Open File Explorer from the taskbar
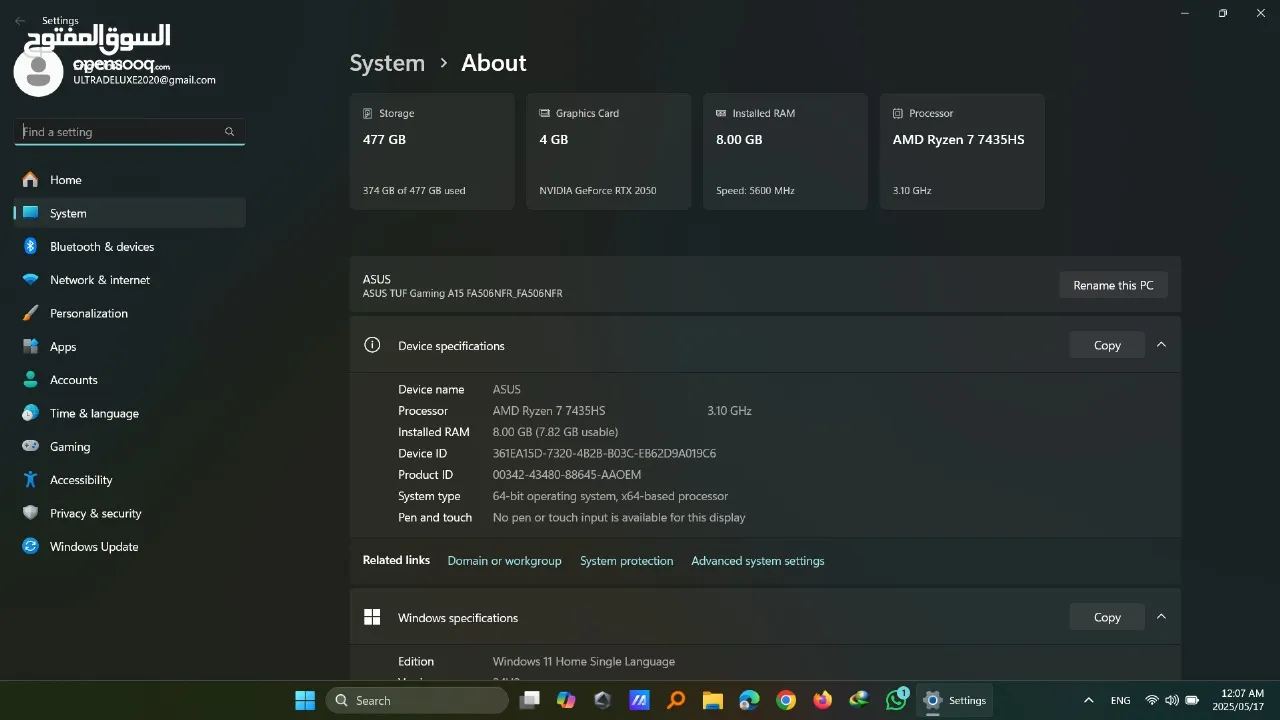Image resolution: width=1280 pixels, height=720 pixels. (x=712, y=700)
